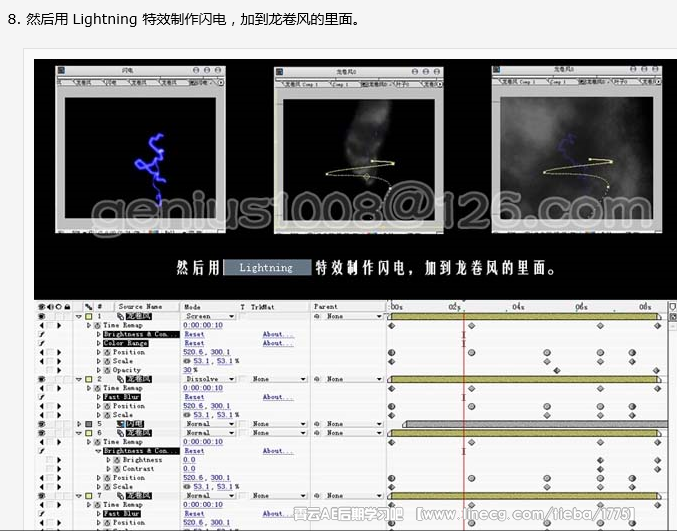Hide layer 1 using its eye toggle
This screenshot has height=531, width=677.
42,316
